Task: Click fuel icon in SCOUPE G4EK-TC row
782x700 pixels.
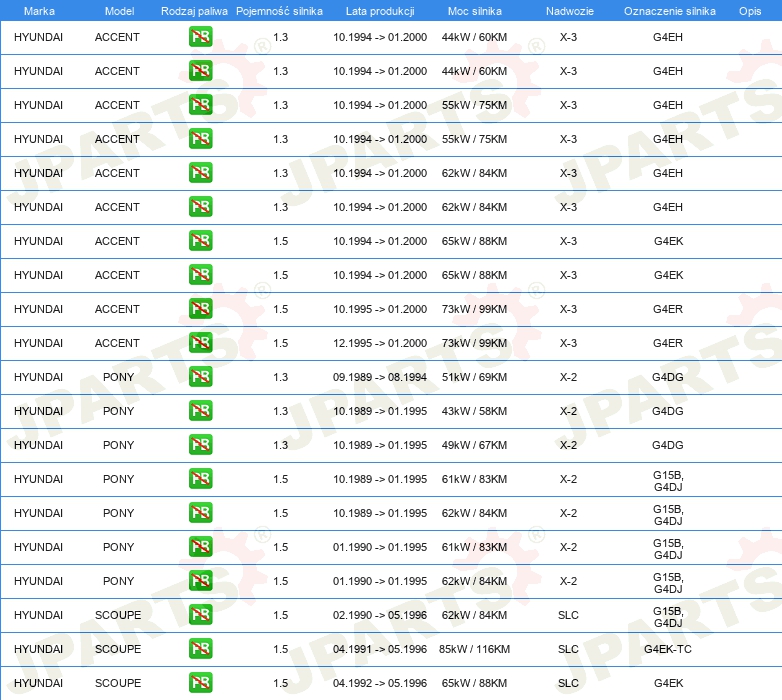Action: tap(200, 648)
